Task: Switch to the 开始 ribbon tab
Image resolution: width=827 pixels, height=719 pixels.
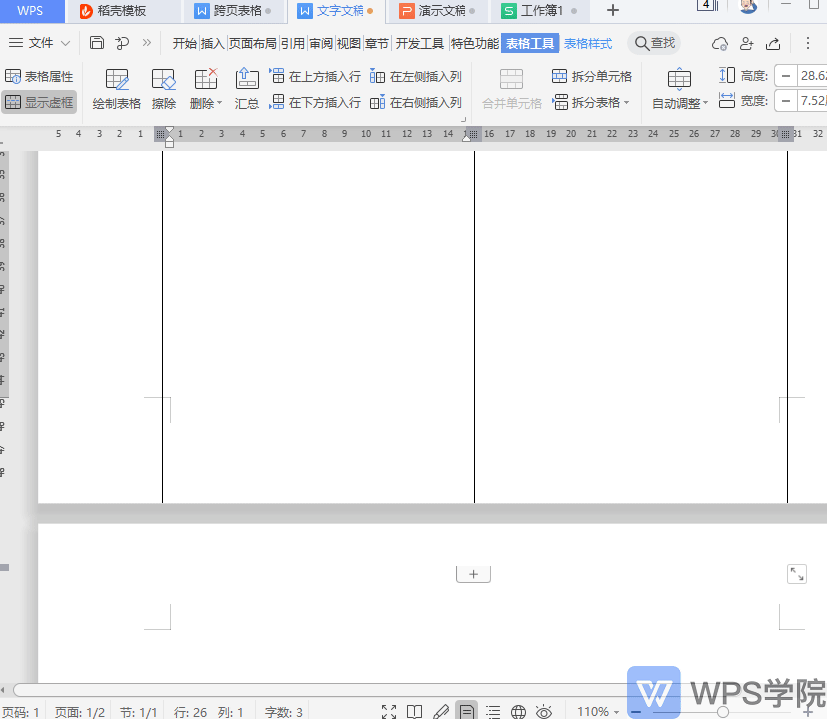Action: [x=185, y=43]
